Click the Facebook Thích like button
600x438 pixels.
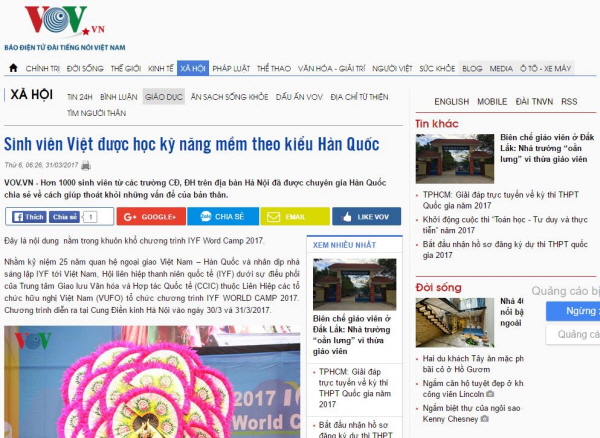point(29,217)
